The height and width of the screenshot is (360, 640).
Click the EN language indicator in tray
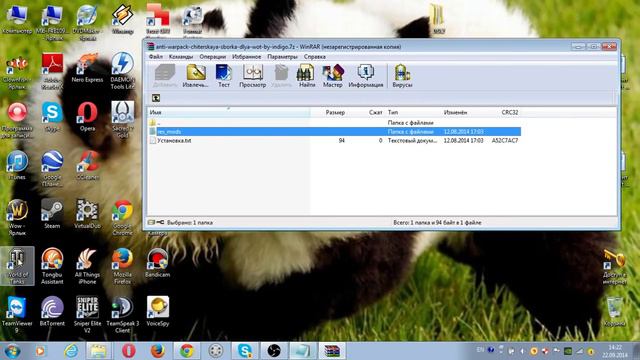(480, 350)
